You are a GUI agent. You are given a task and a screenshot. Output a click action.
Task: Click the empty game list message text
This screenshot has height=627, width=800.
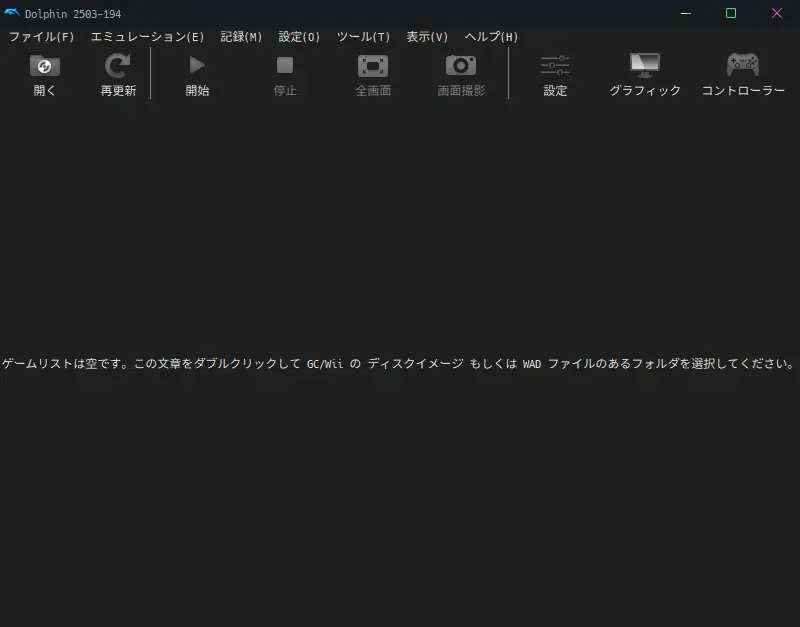(398, 364)
